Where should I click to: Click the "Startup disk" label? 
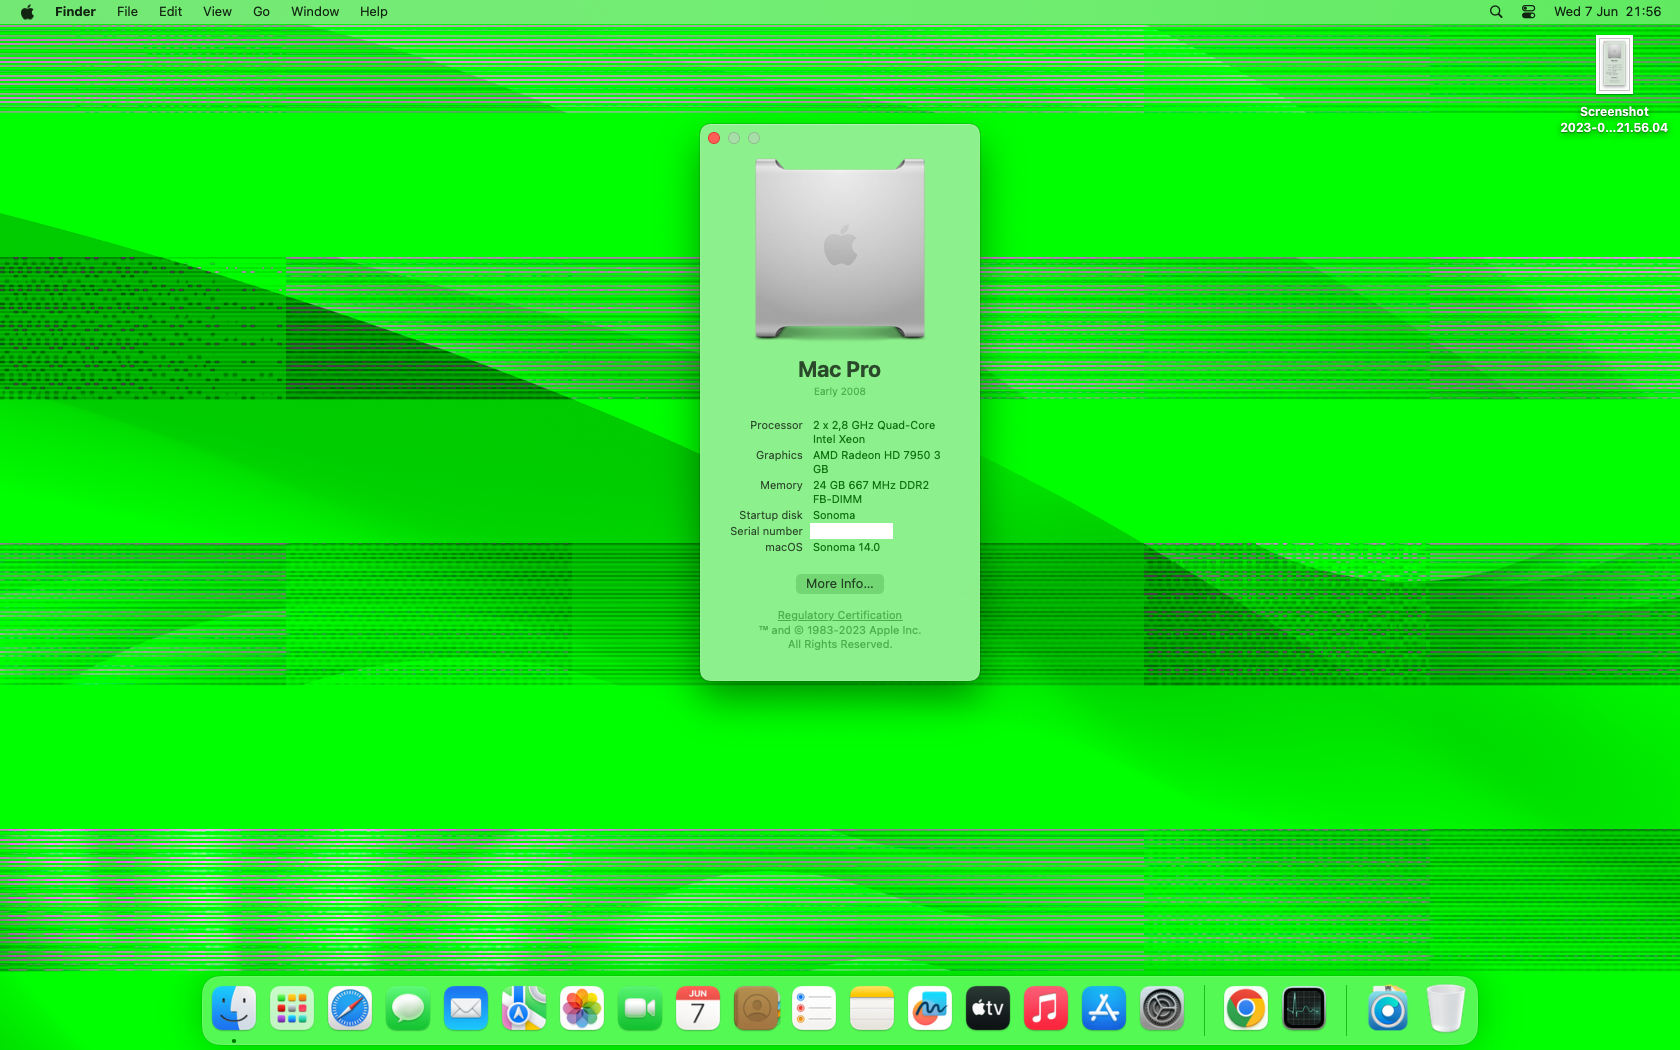click(771, 515)
